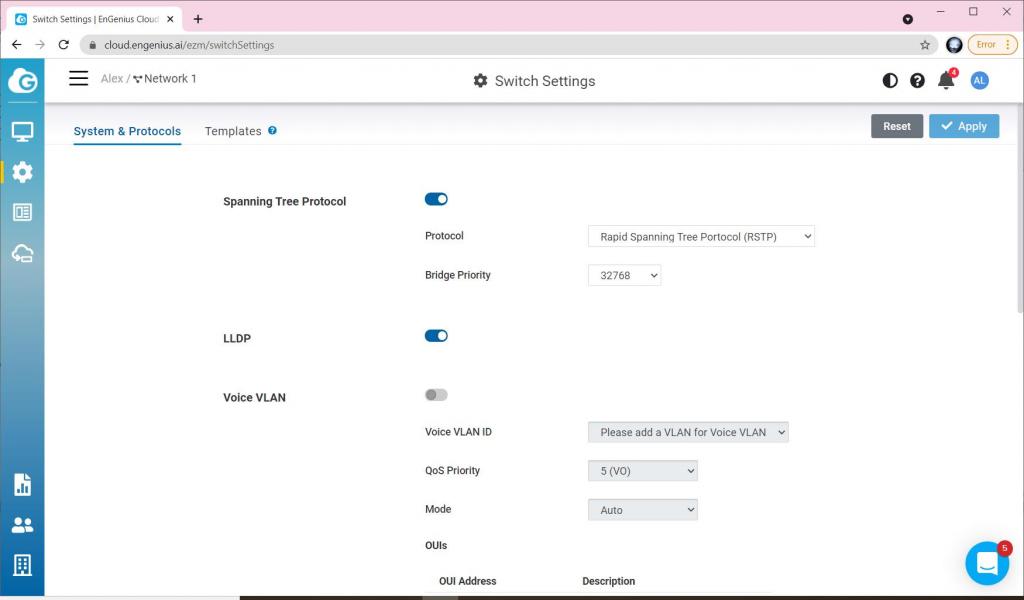Click the Spanning Tree Protocol label
The image size is (1024, 600).
(x=285, y=201)
